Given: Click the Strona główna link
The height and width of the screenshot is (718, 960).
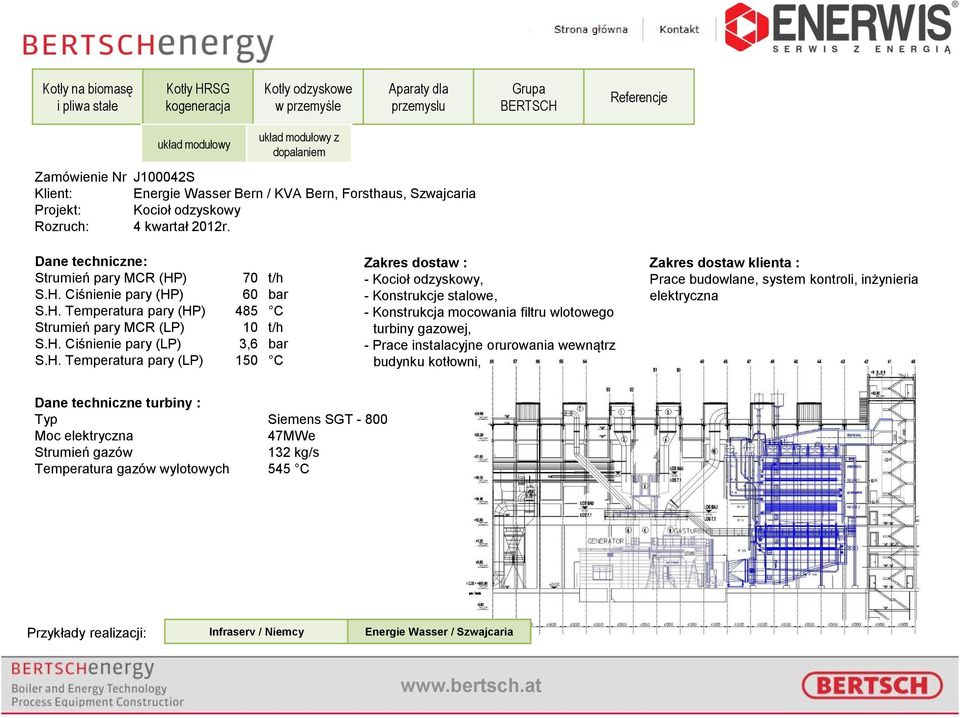Looking at the screenshot, I should coord(591,29).
